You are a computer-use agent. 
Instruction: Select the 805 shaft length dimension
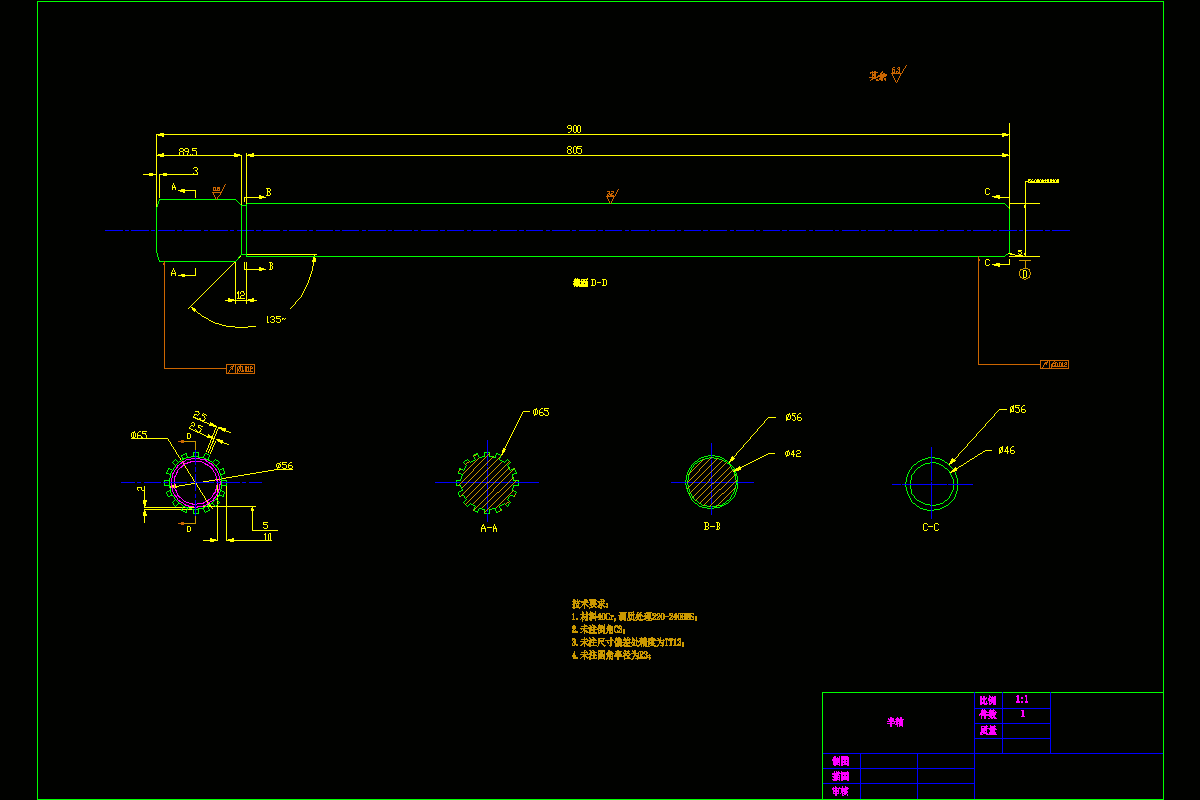coord(574,150)
